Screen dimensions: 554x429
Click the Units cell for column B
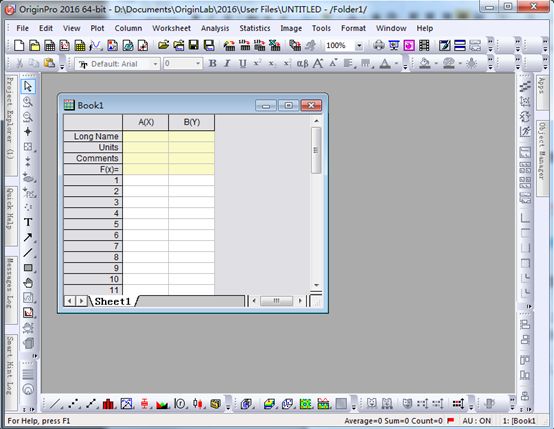[191, 147]
